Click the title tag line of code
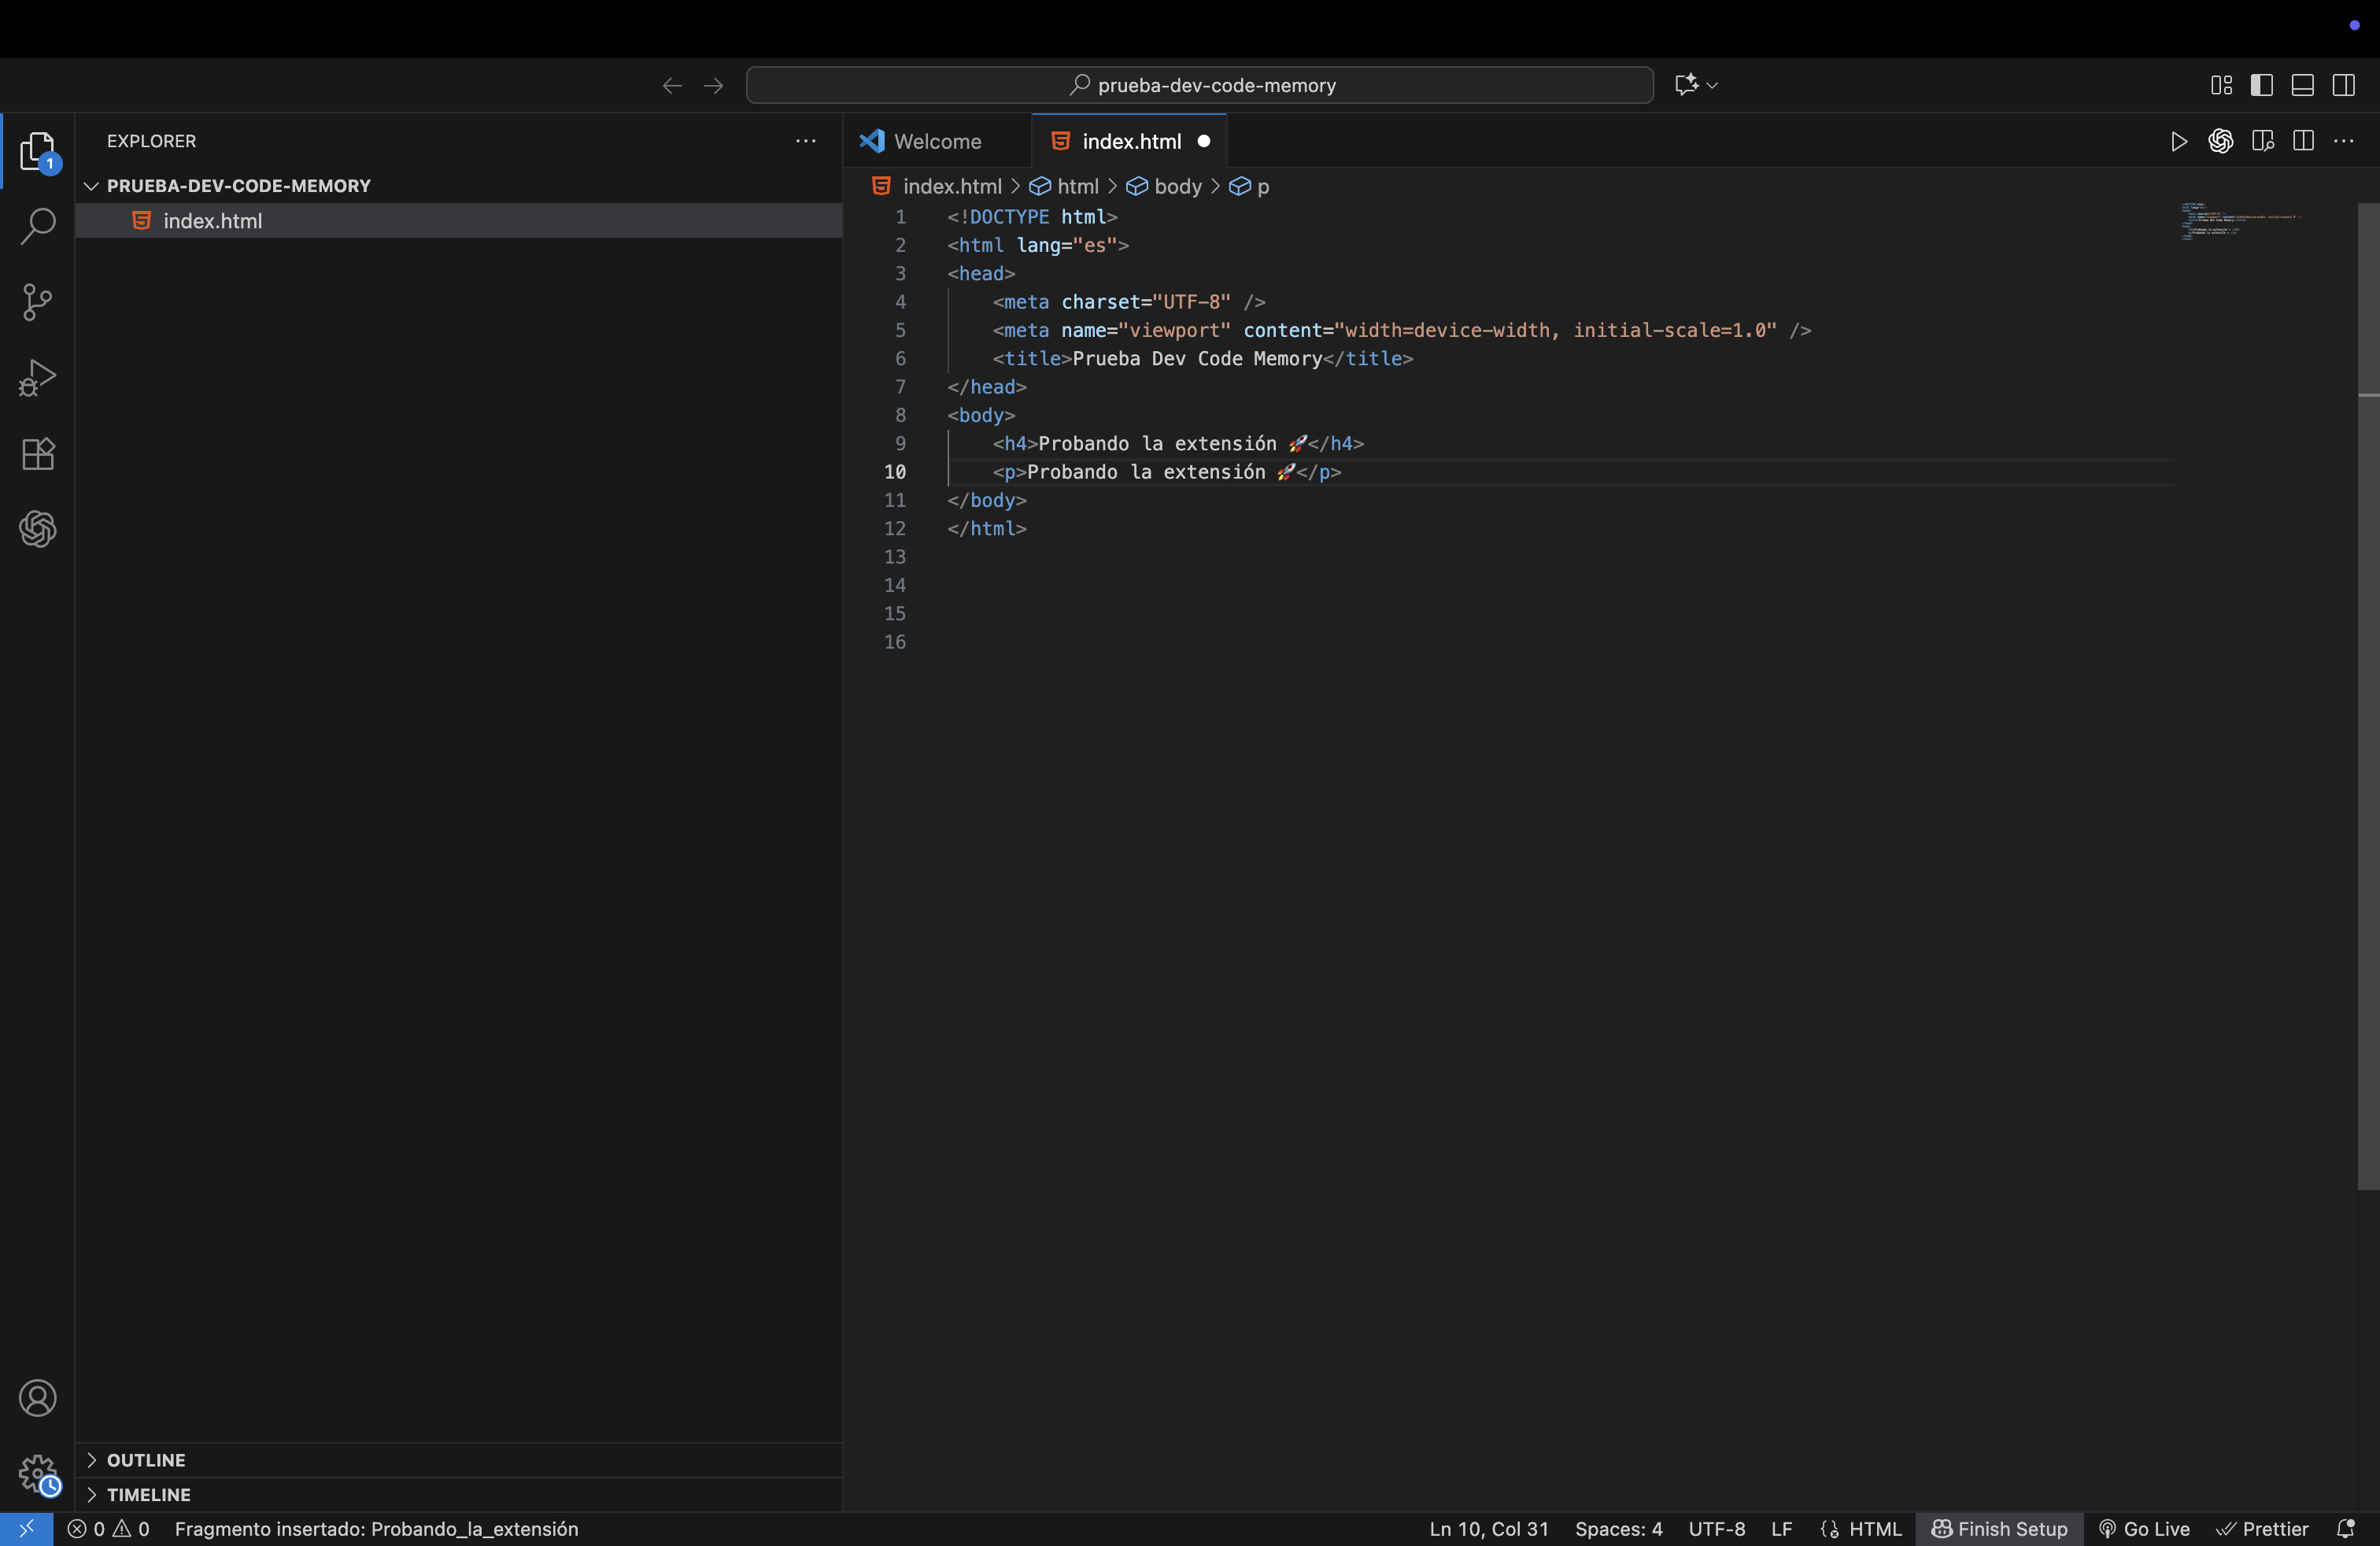The image size is (2380, 1546). point(1203,359)
